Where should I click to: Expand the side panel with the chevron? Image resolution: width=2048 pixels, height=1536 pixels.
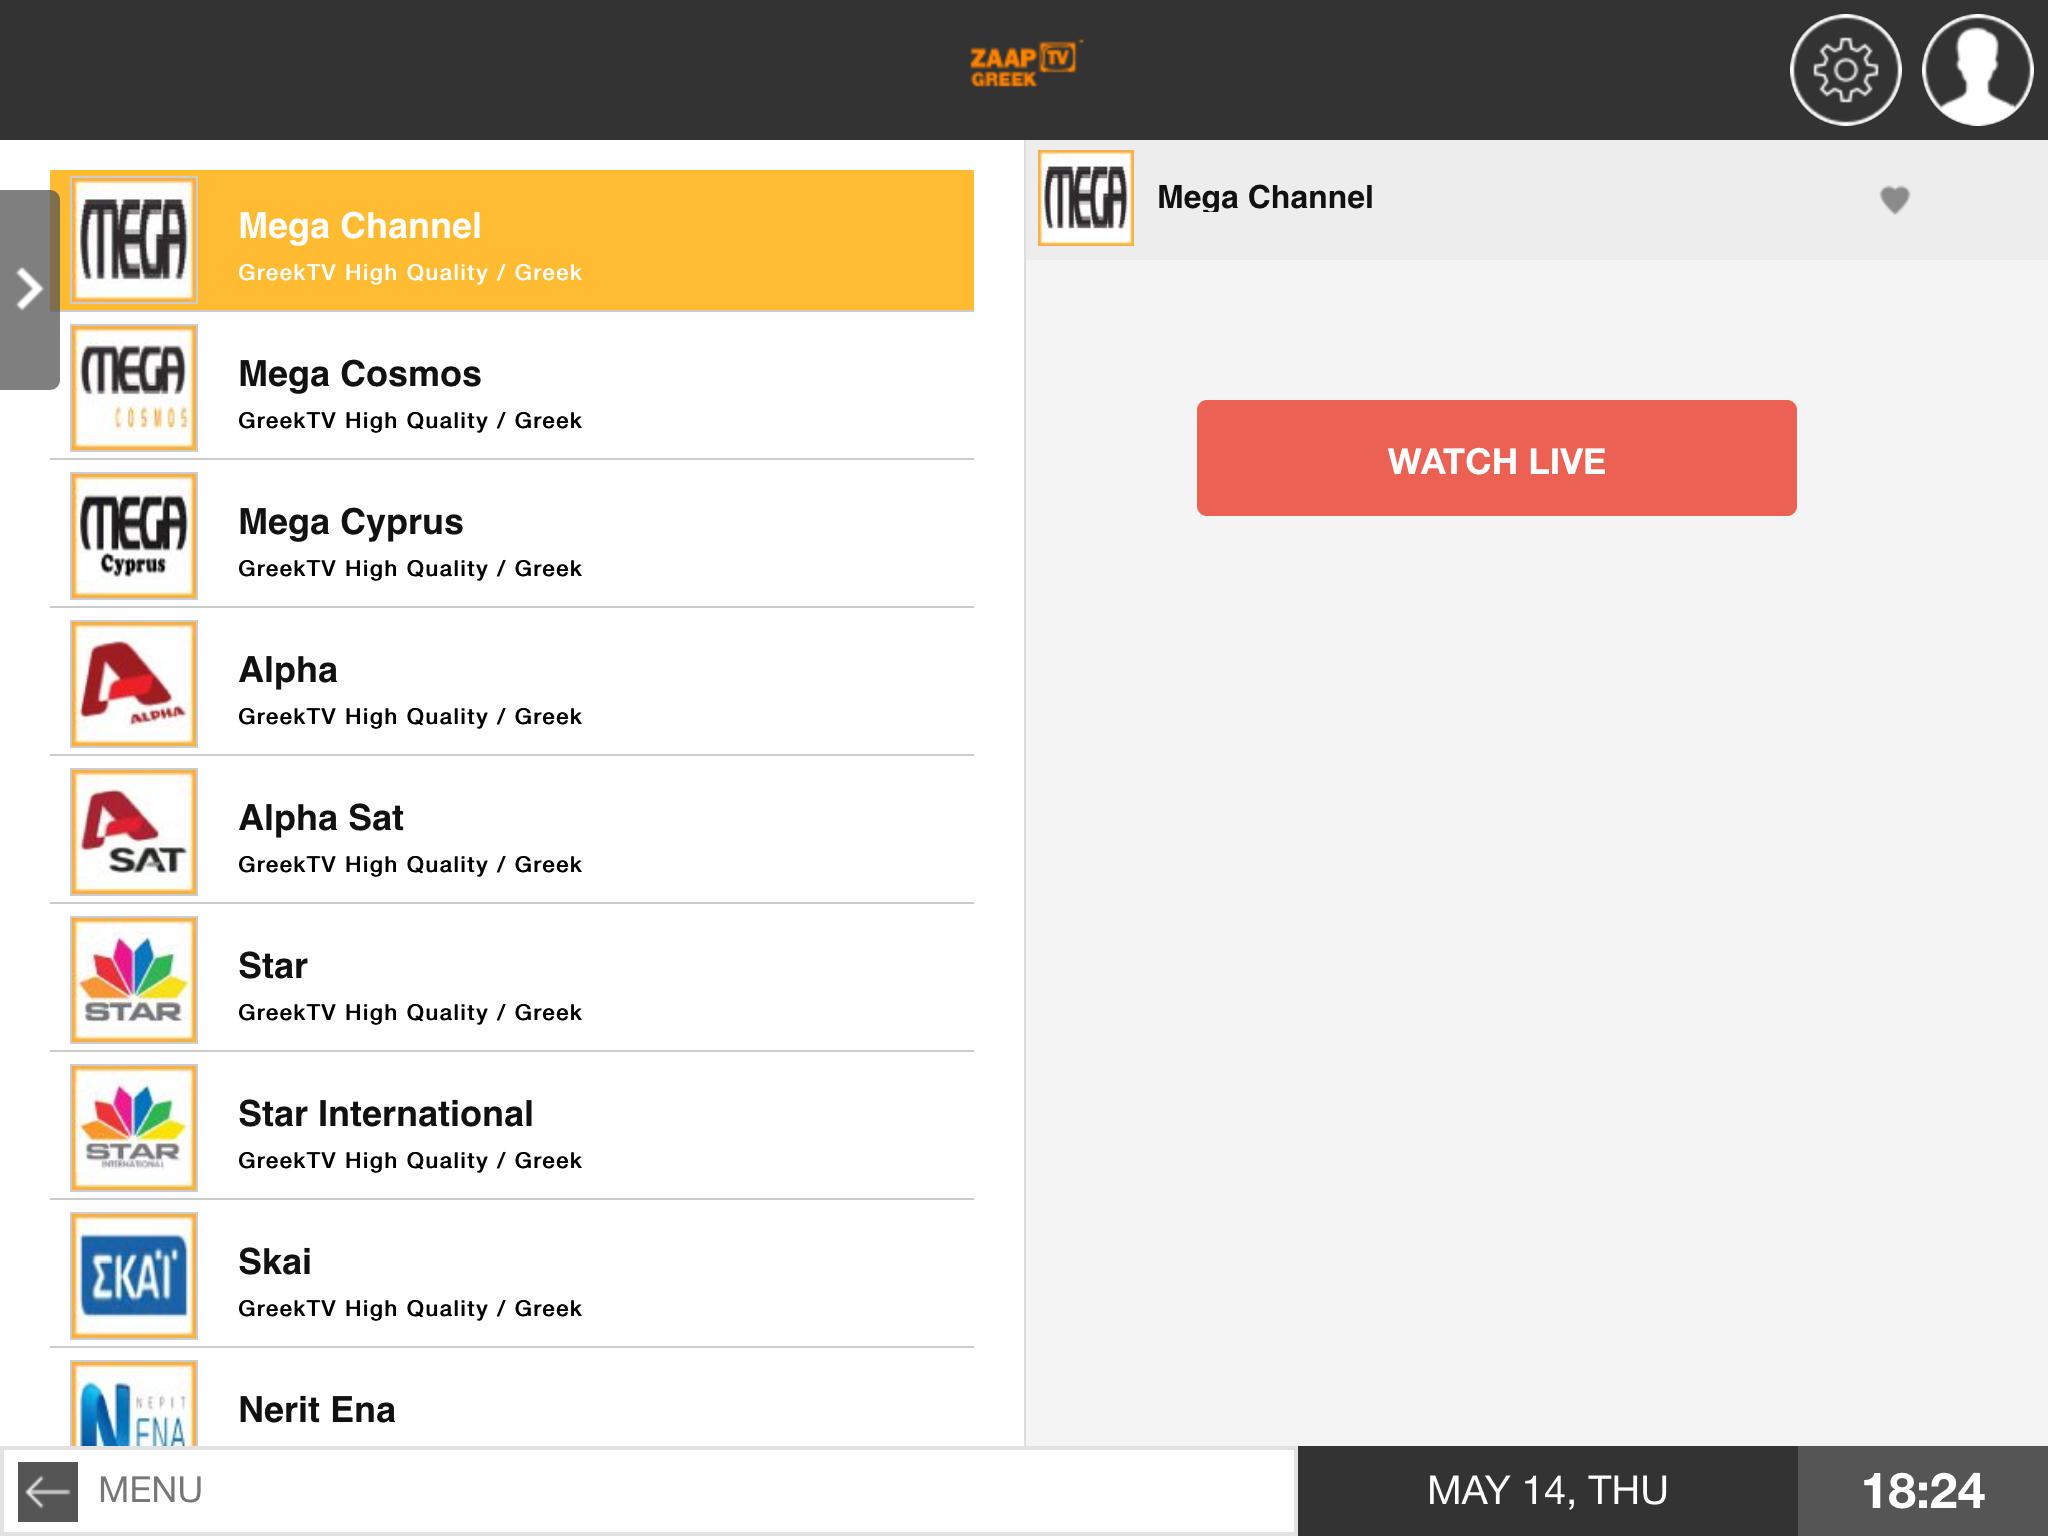coord(30,289)
